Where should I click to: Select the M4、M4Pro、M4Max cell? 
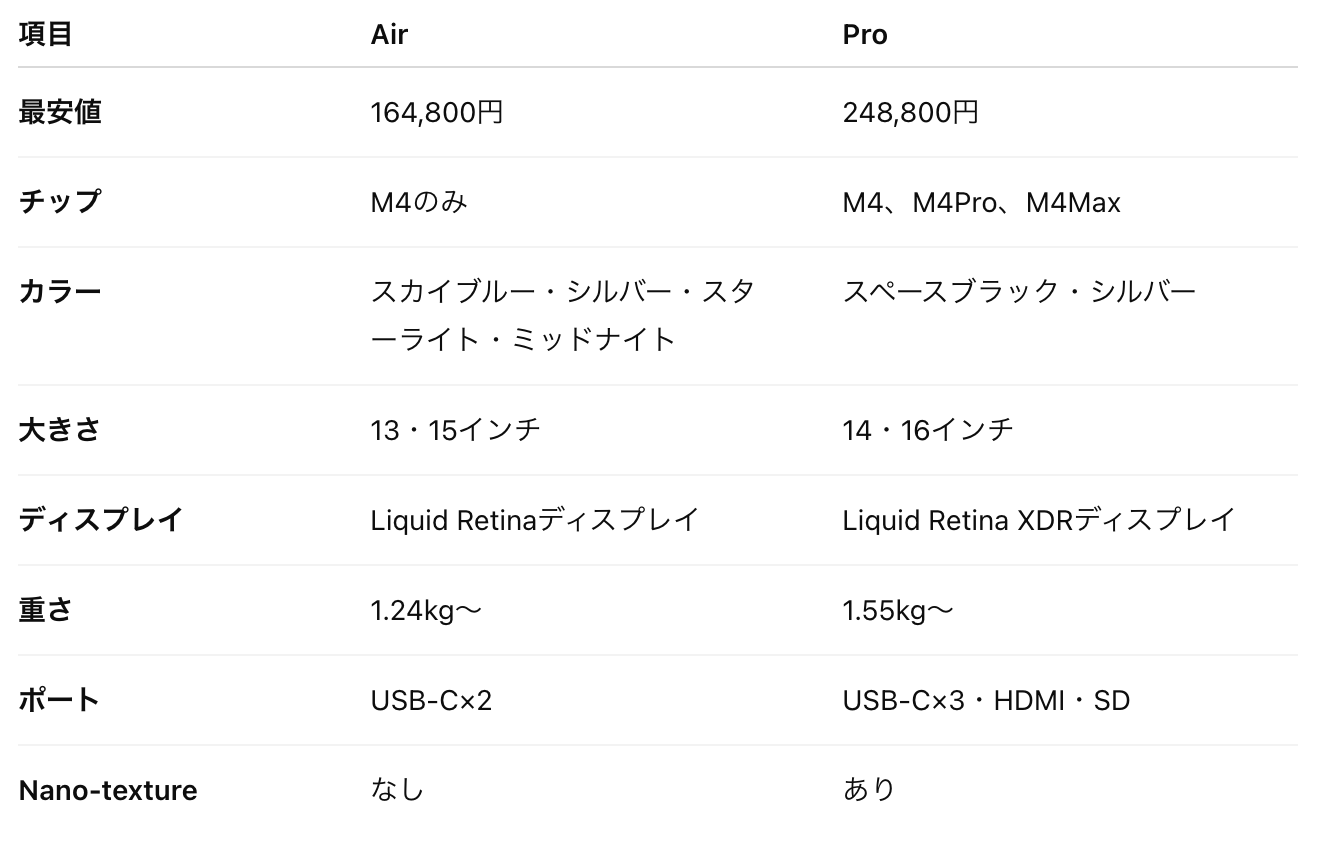(981, 202)
